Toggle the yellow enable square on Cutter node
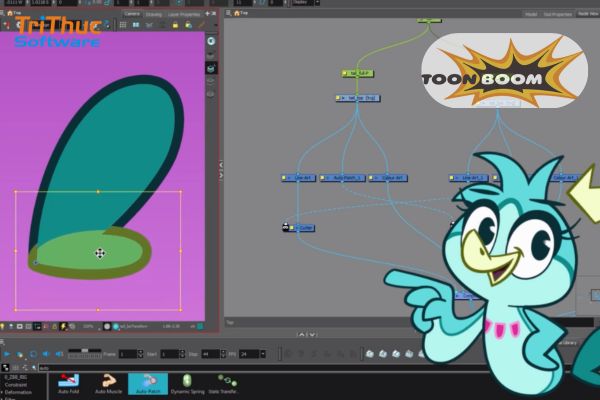Image resolution: width=600 pixels, height=400 pixels. point(292,228)
